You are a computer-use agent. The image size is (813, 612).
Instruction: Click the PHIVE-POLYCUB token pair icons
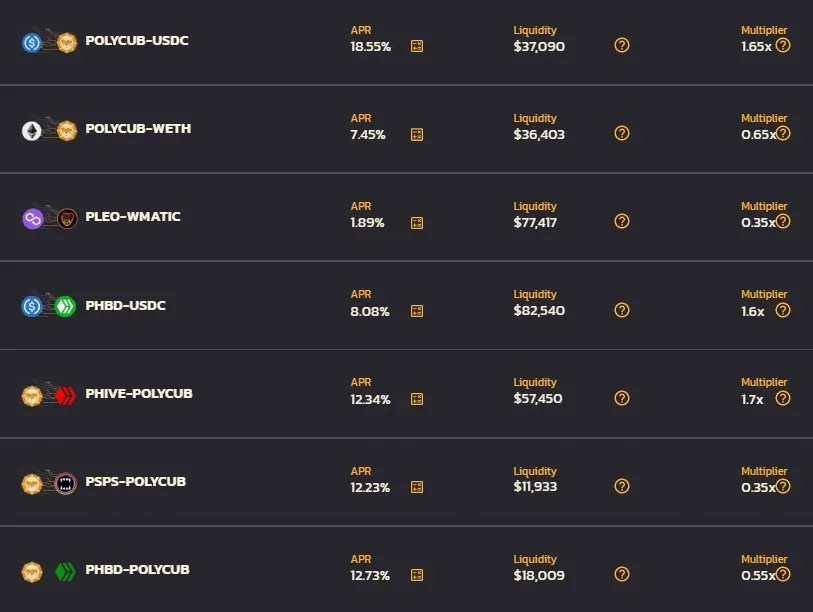[49, 395]
